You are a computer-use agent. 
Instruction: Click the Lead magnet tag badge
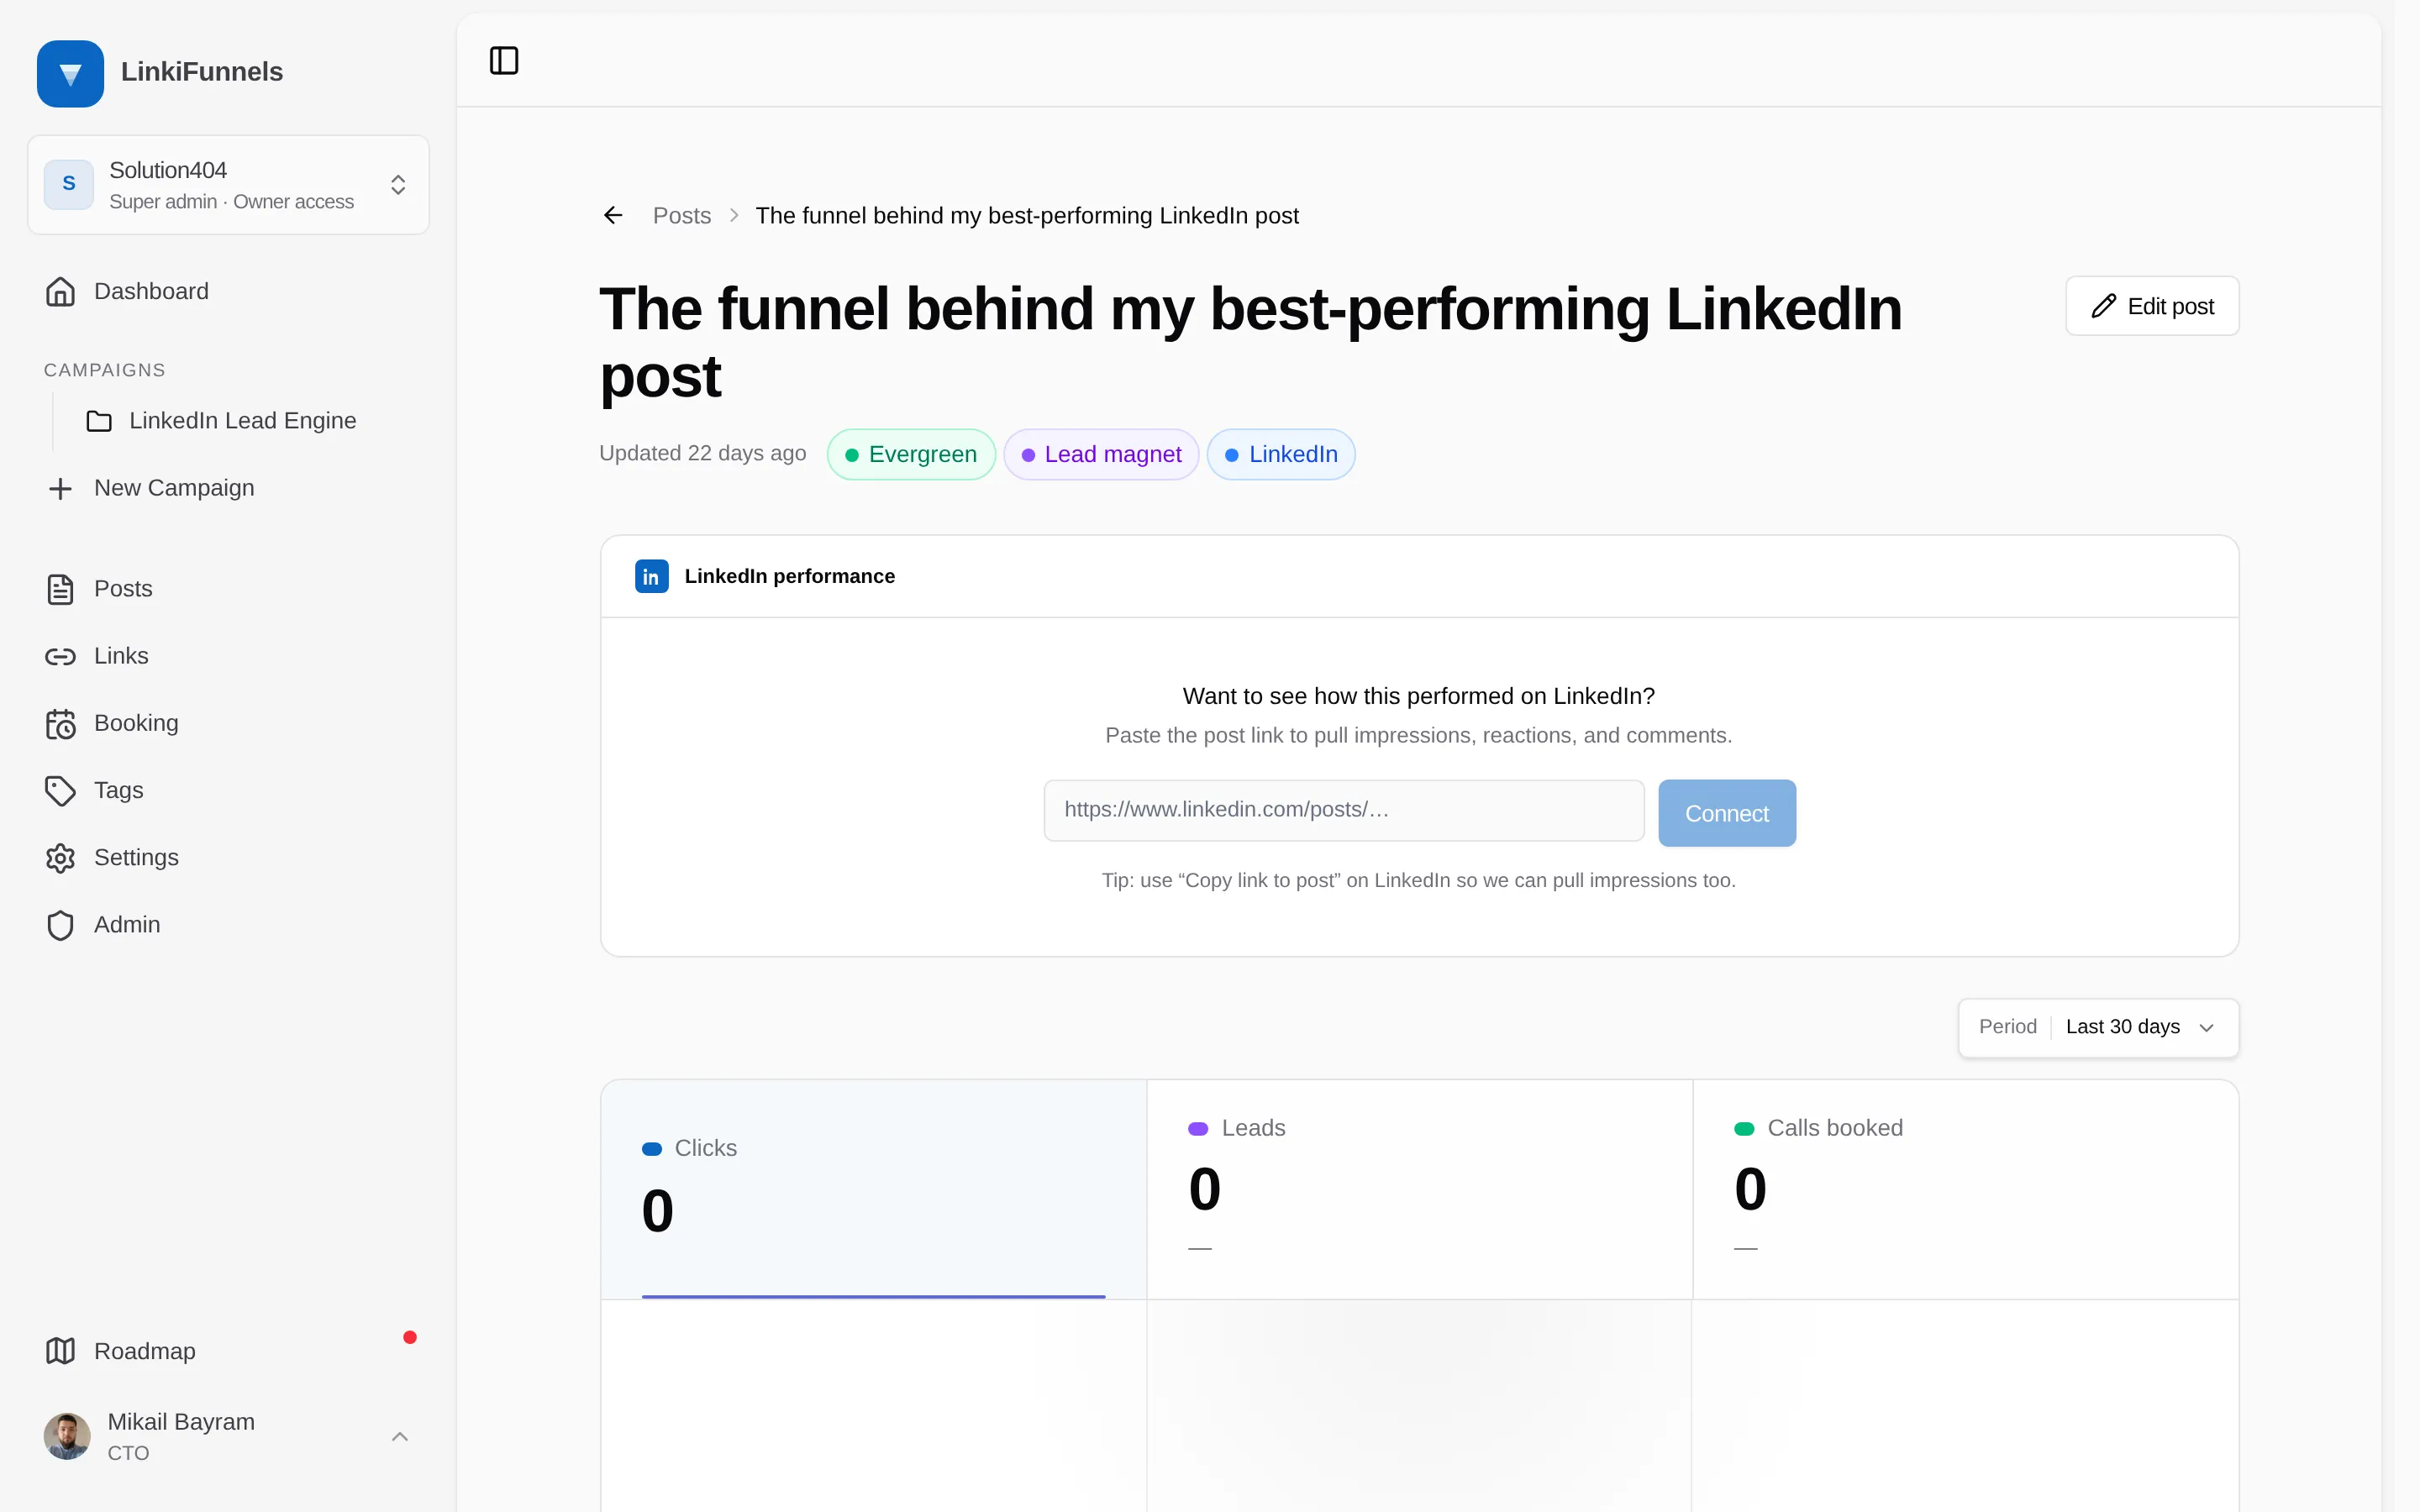click(1101, 454)
